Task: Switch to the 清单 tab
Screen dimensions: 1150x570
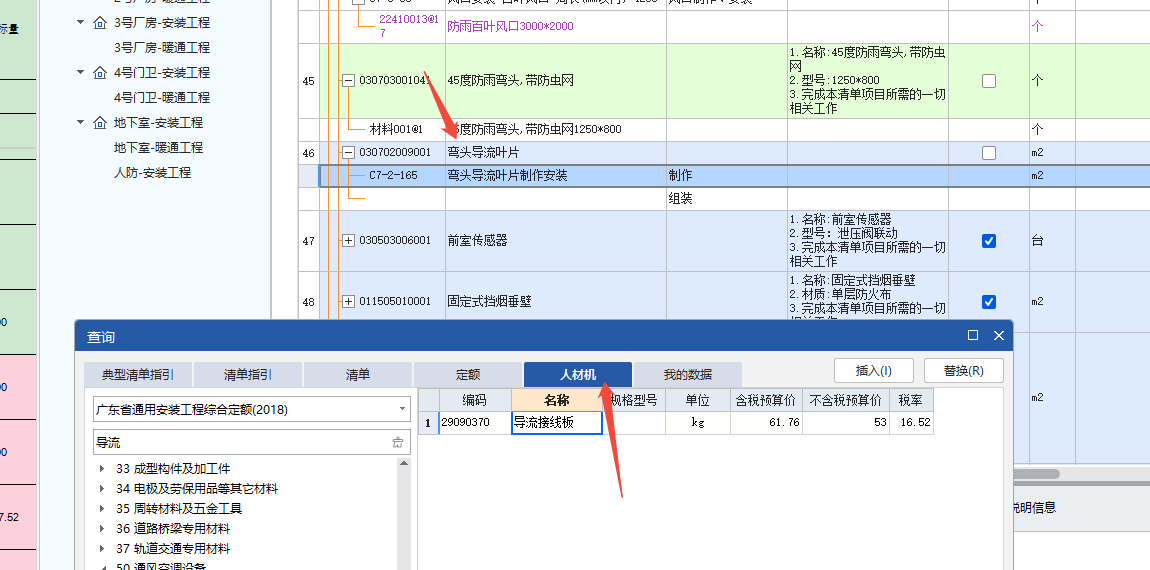Action: pyautogui.click(x=358, y=375)
